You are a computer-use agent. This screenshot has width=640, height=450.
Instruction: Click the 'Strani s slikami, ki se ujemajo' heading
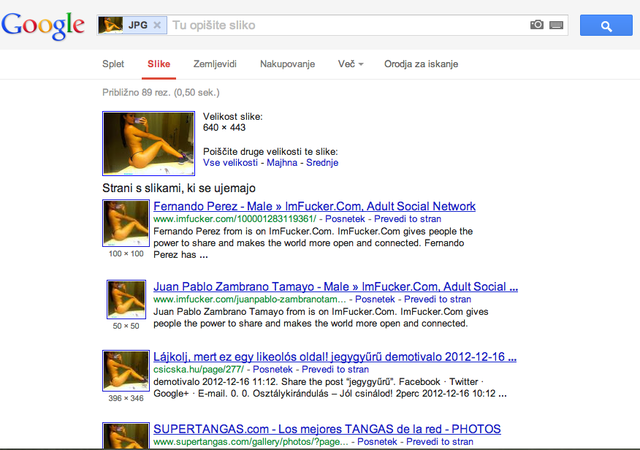click(179, 188)
